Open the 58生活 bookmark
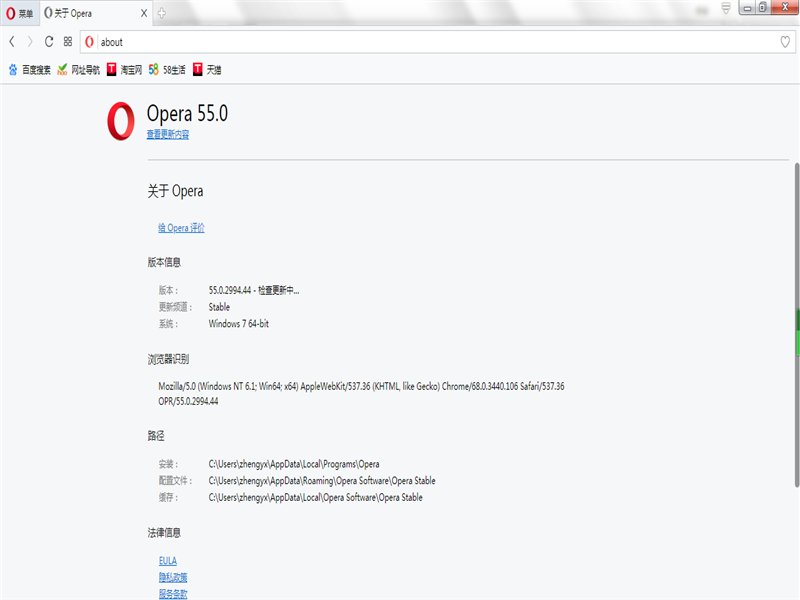The height and width of the screenshot is (600, 800). 167,70
